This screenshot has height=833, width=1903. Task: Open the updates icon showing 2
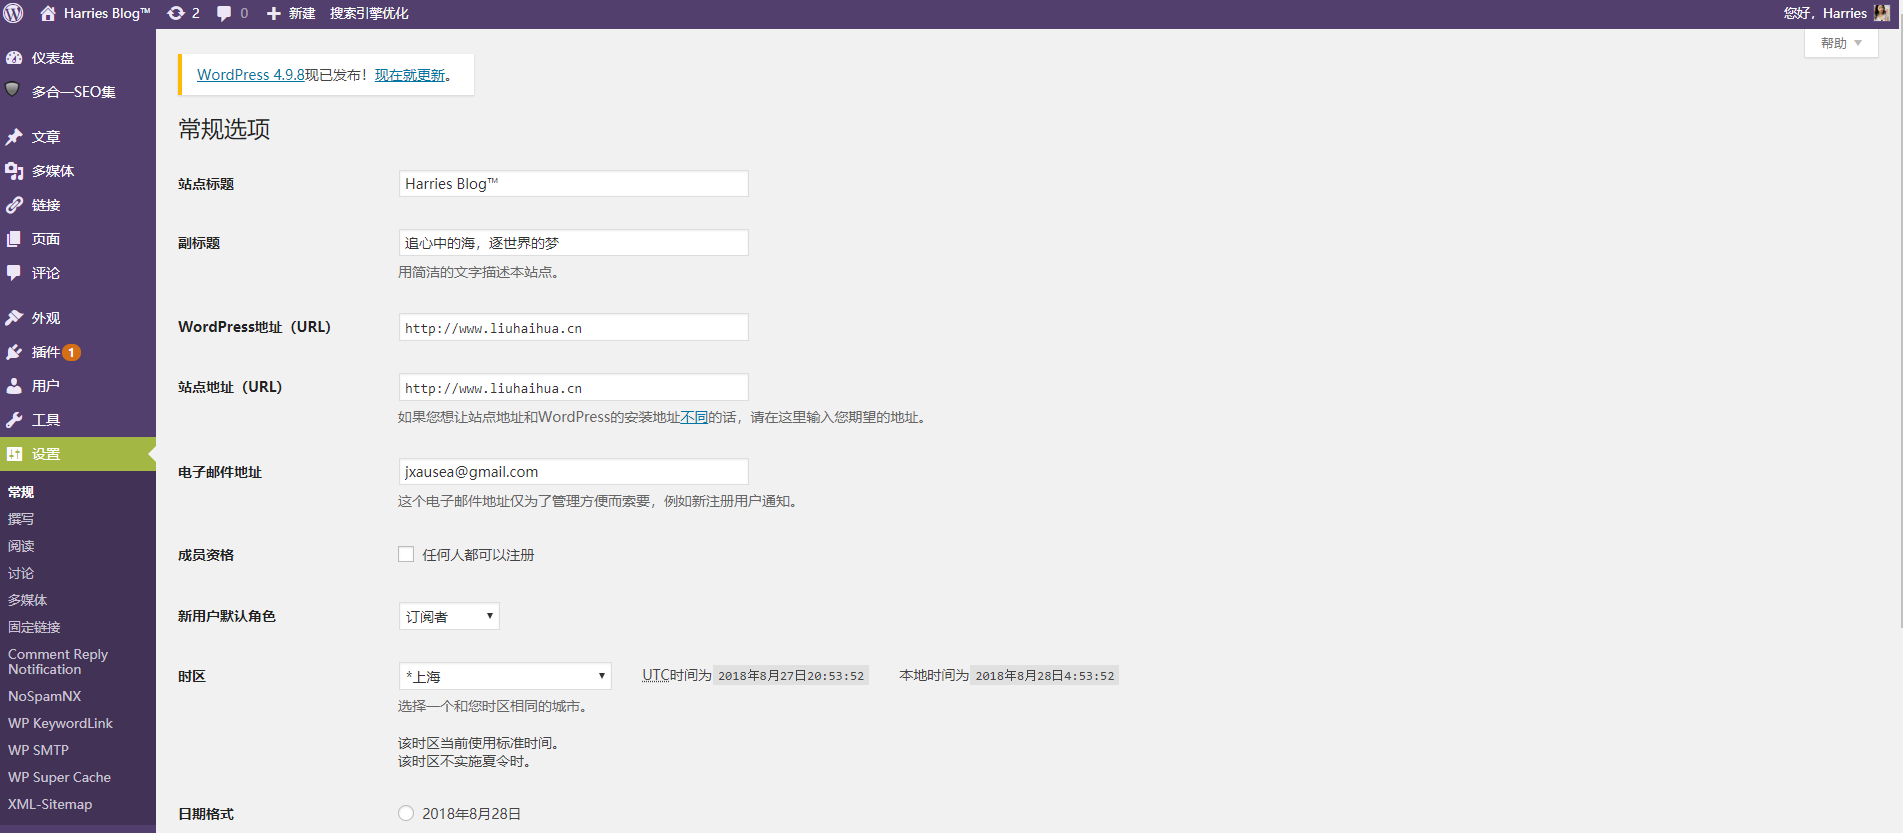pyautogui.click(x=176, y=13)
